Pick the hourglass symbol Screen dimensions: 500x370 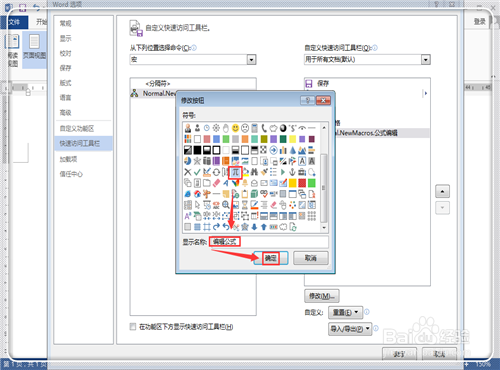[245, 205]
